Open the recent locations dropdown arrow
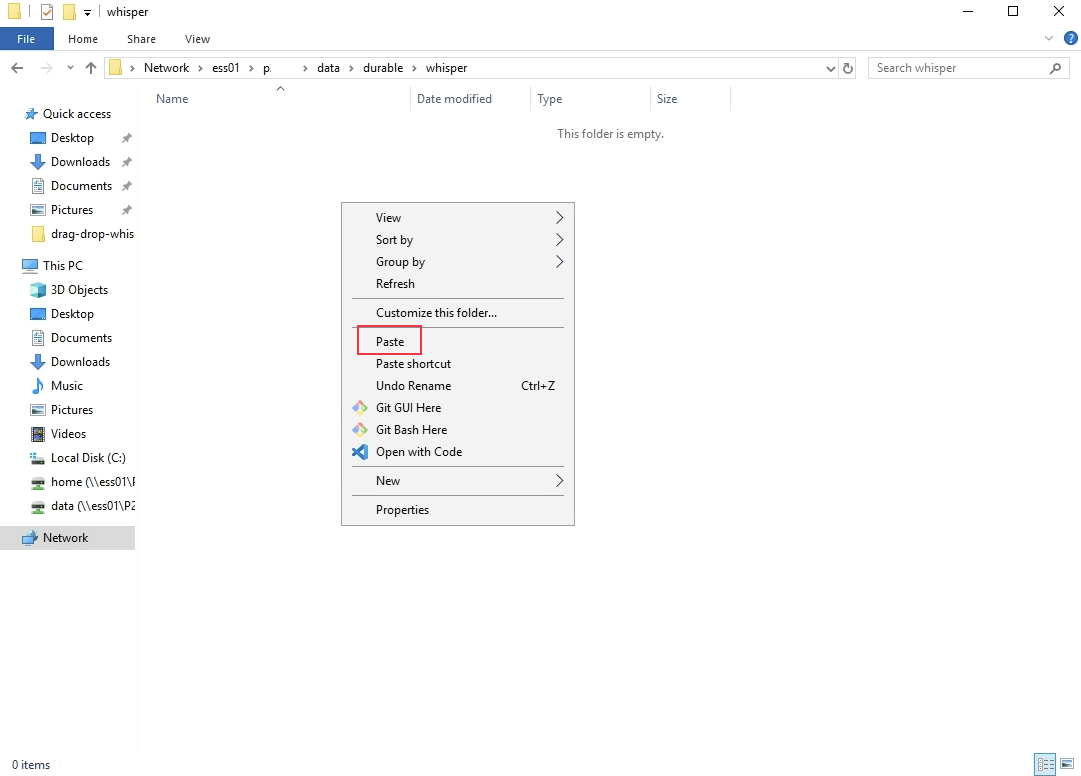Screen dimensions: 1081x776 (x=70, y=68)
